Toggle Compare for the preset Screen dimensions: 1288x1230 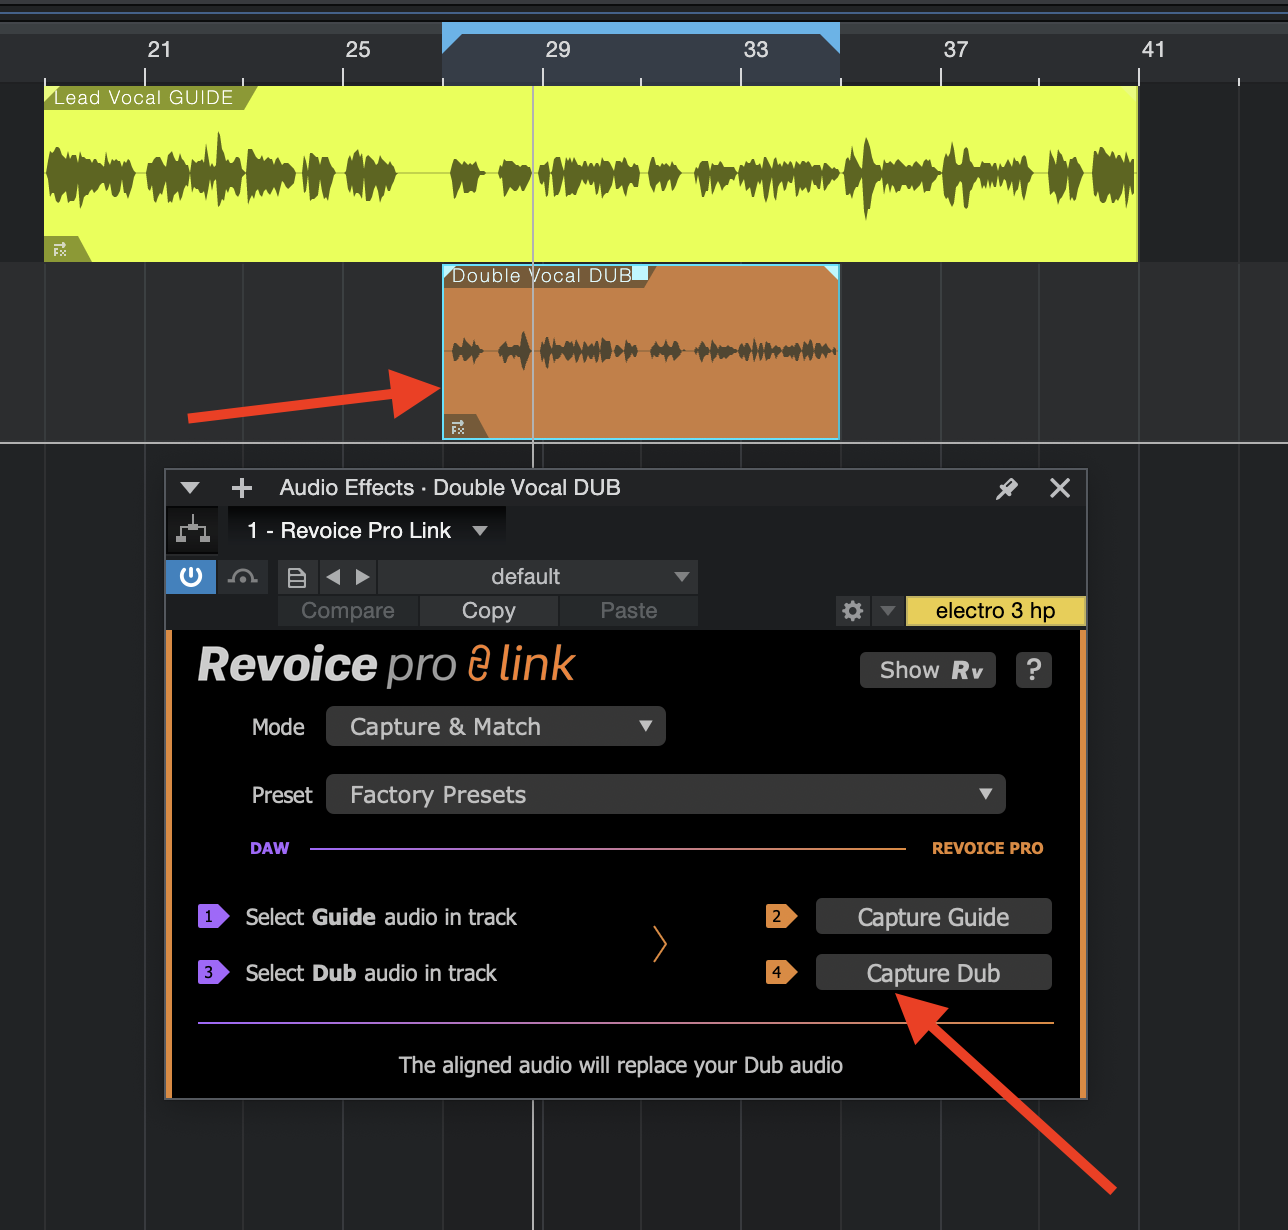click(348, 611)
